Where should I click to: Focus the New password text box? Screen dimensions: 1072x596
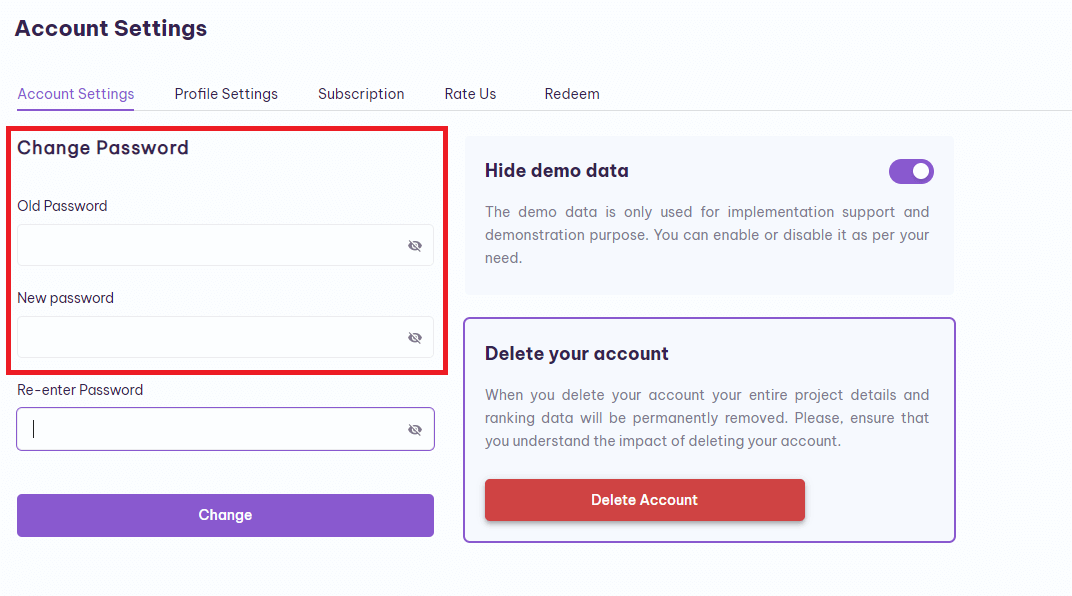(226, 337)
